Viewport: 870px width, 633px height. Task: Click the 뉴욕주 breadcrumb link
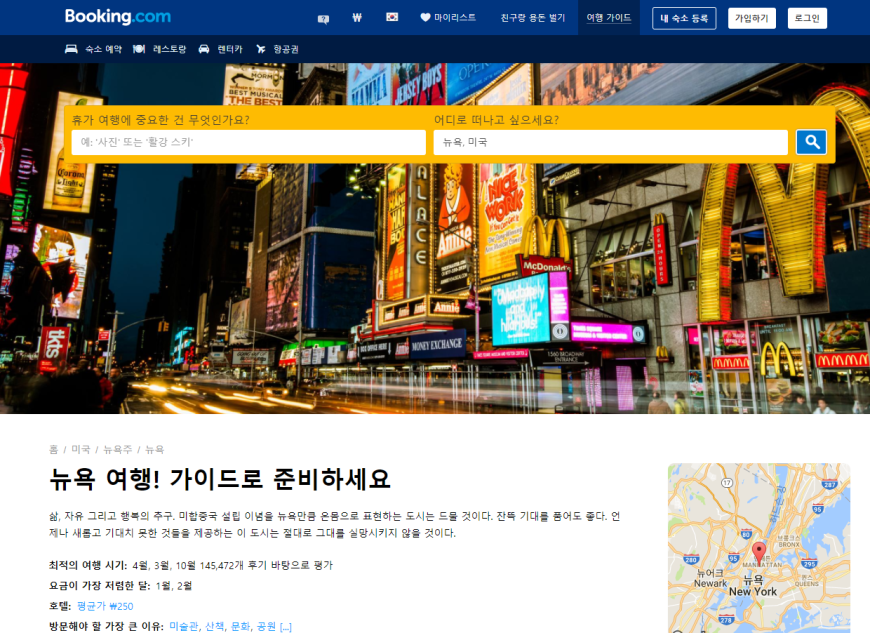coord(118,449)
